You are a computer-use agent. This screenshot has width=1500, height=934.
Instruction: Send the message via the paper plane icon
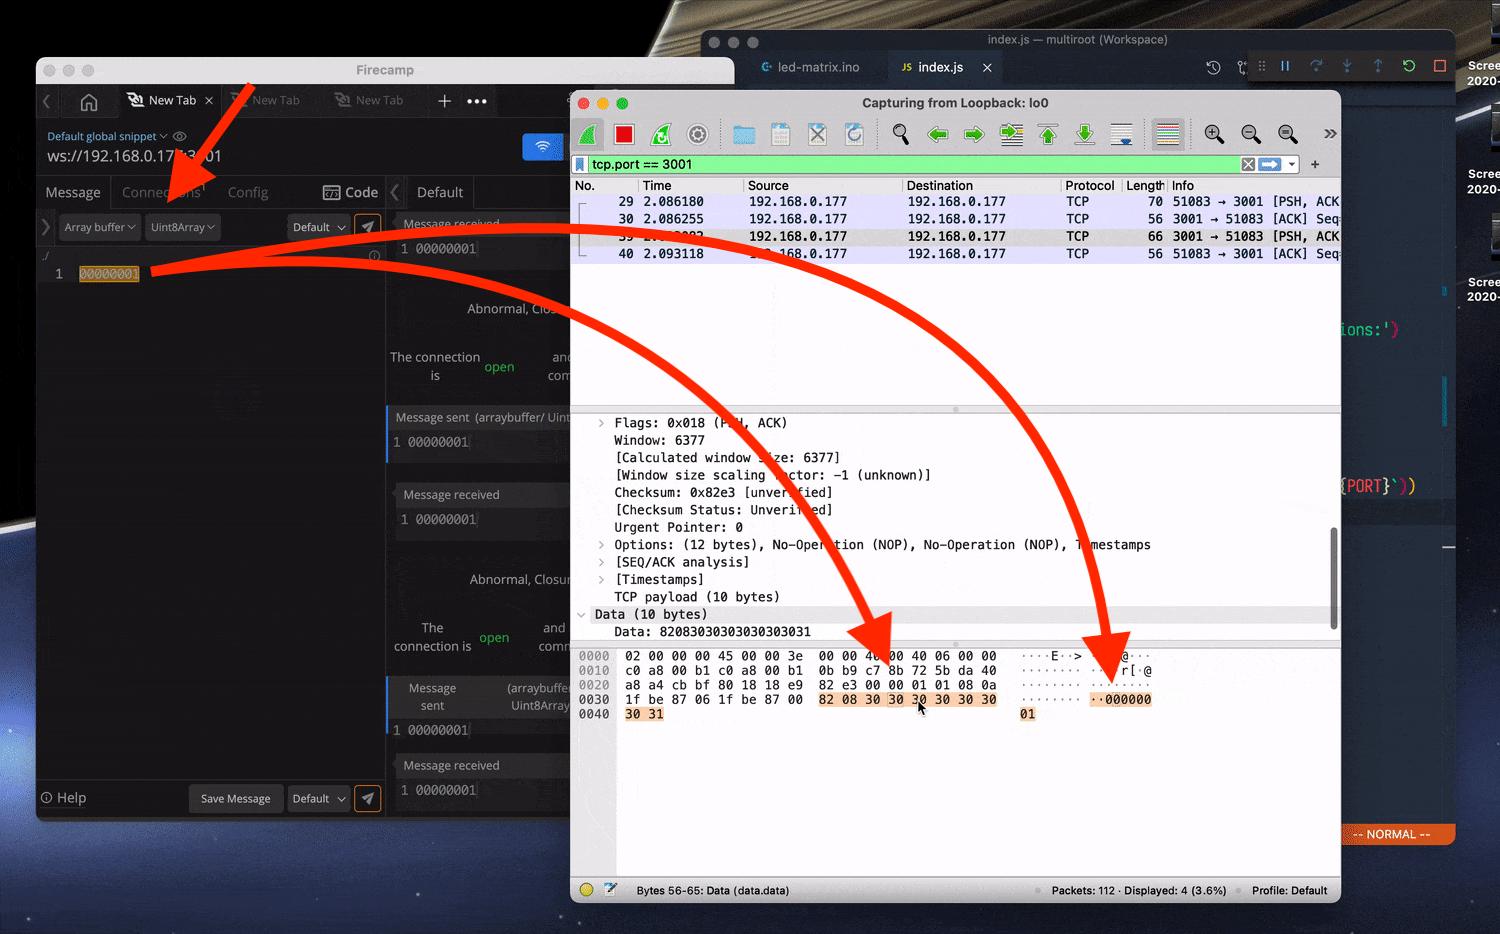tap(368, 226)
